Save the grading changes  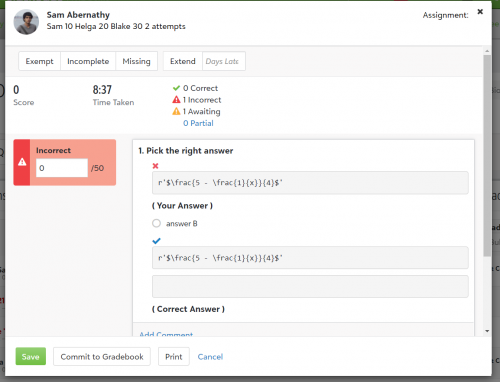(31, 357)
